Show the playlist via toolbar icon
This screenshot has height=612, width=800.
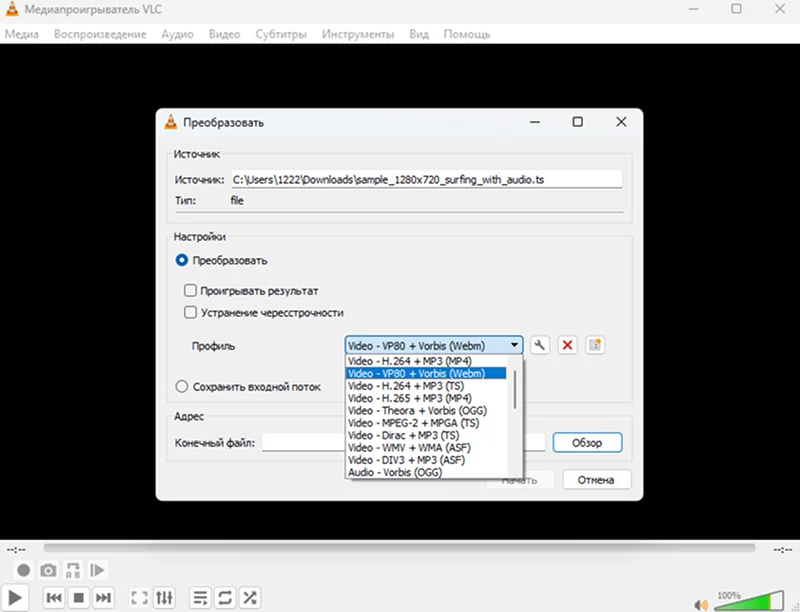pos(200,597)
